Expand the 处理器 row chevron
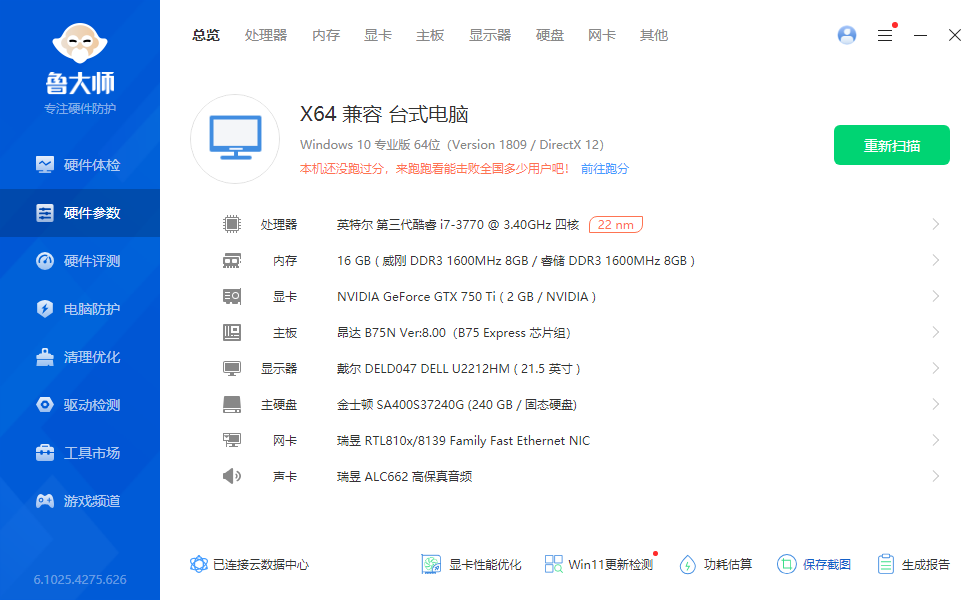The height and width of the screenshot is (600, 980). tap(936, 224)
